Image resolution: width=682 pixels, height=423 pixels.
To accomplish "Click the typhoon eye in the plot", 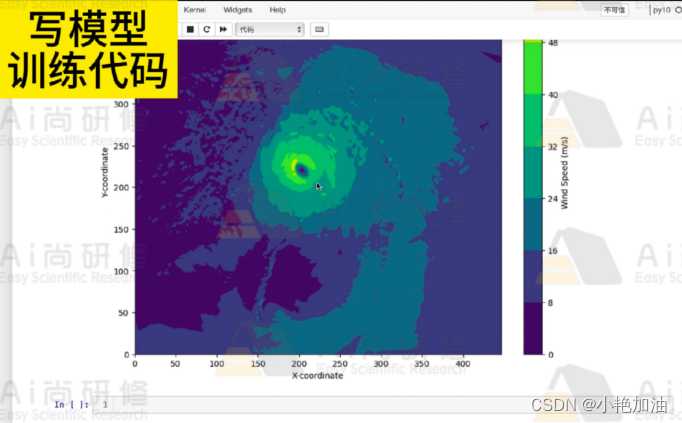I will pos(302,169).
